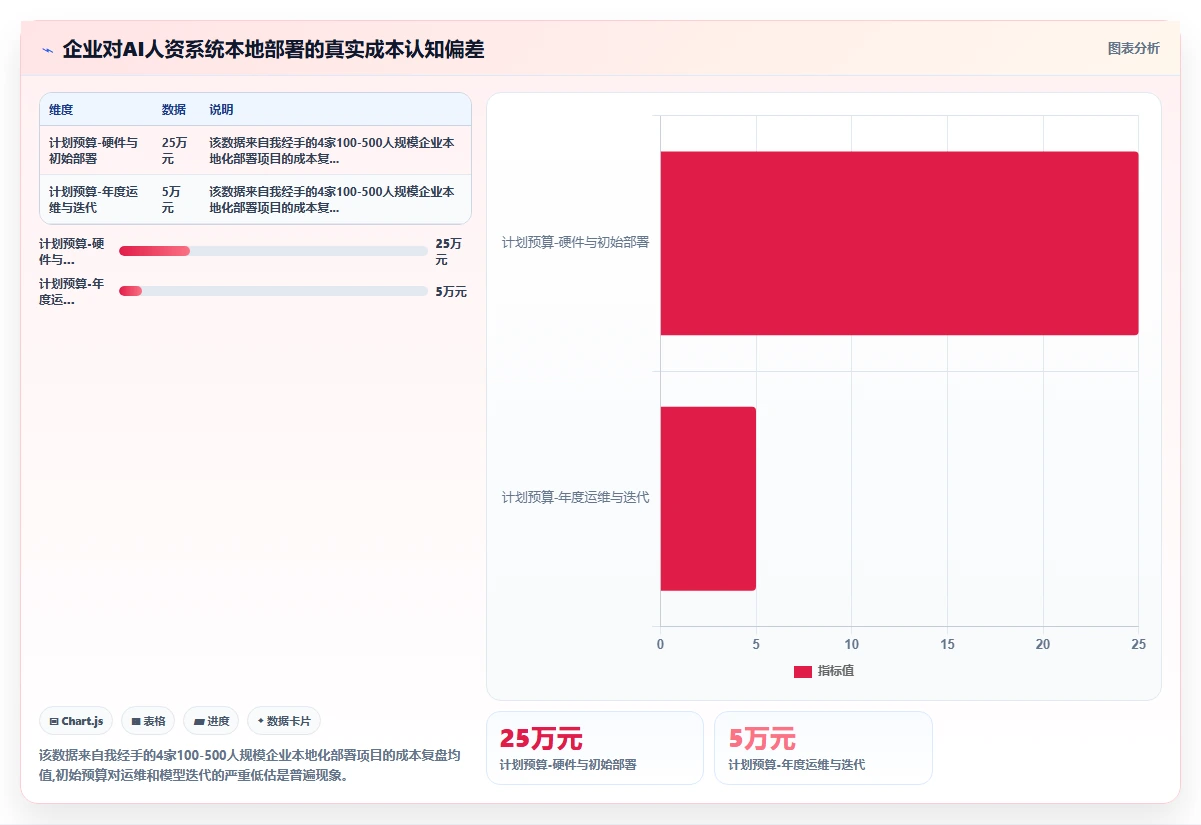Click the chart bar for 硬件与初始部署
1201x825 pixels.
pos(899,243)
